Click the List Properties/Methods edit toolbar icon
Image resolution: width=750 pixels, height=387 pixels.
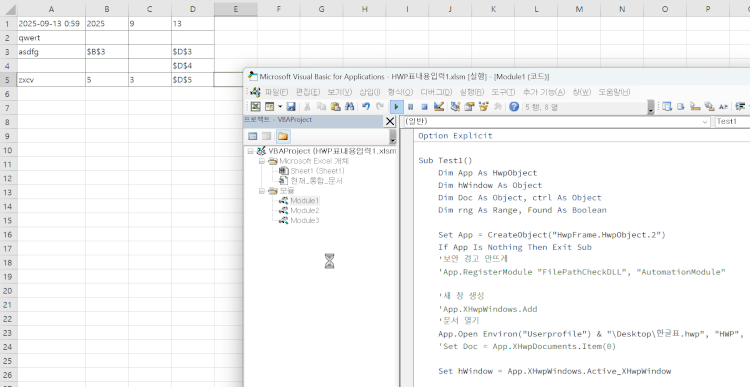[x=667, y=106]
